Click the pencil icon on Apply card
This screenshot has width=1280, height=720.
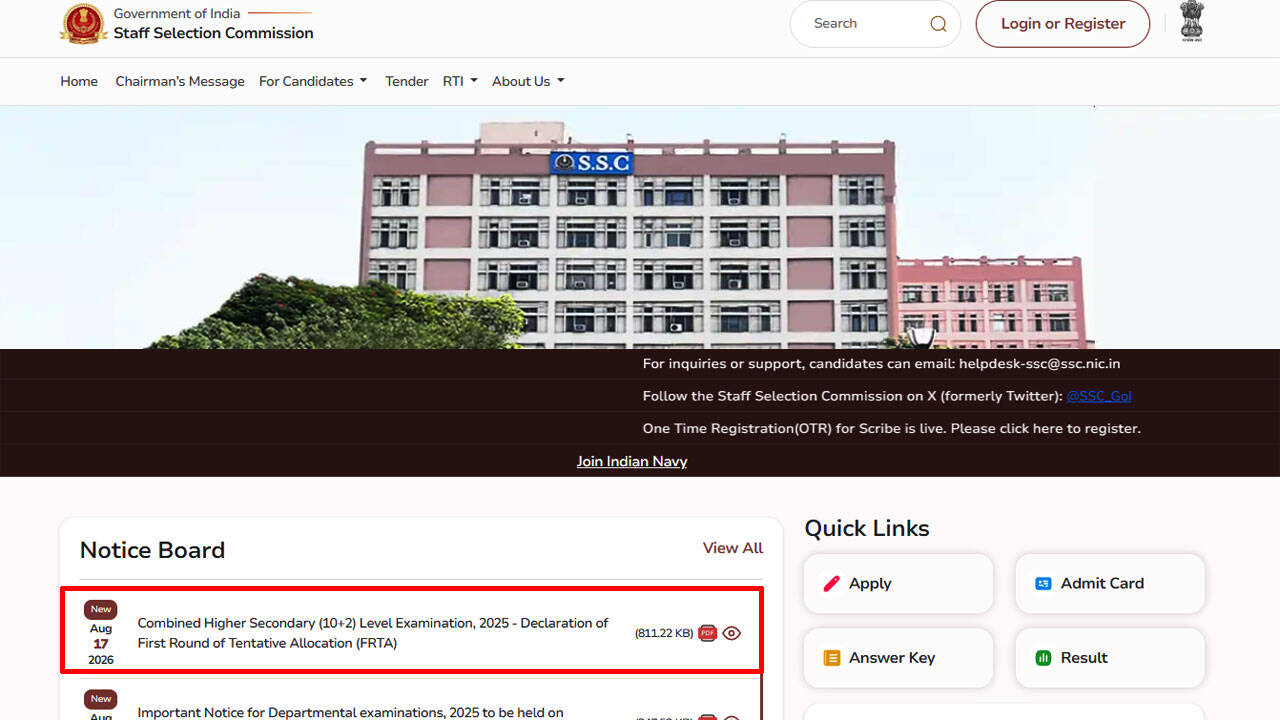(831, 583)
